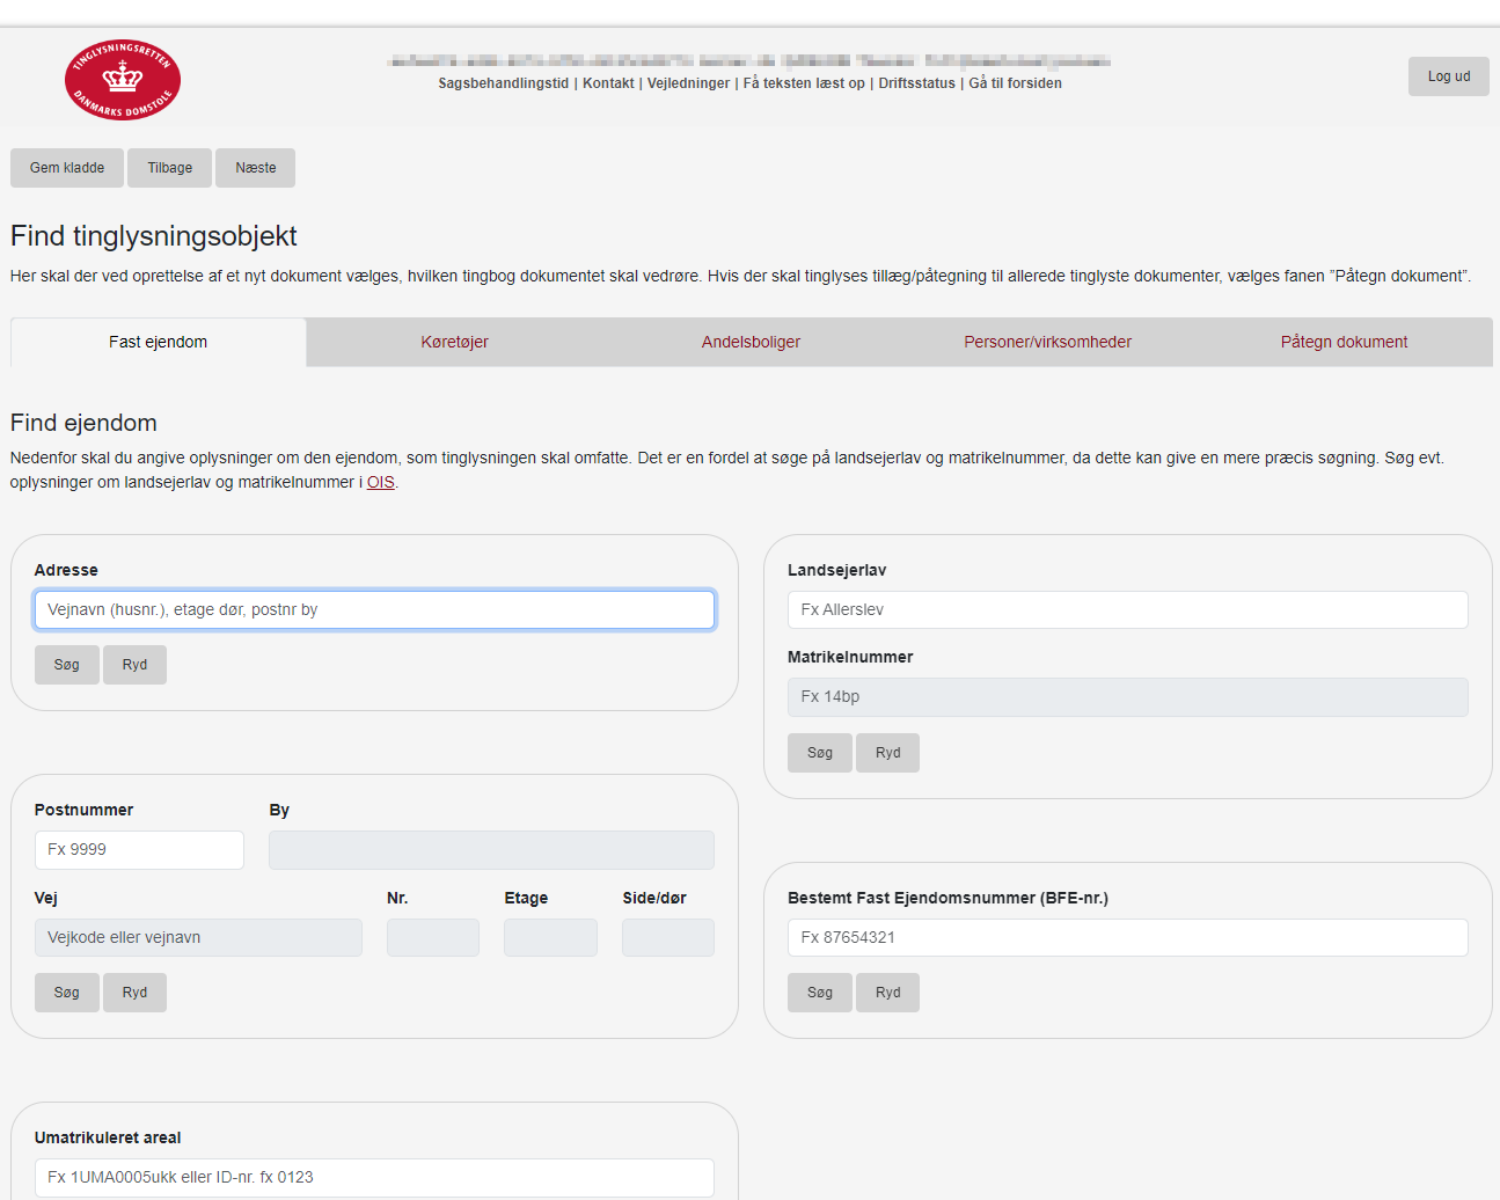Screen dimensions: 1500x1200
Task: Save draft with Gem kladde
Action: tap(67, 168)
